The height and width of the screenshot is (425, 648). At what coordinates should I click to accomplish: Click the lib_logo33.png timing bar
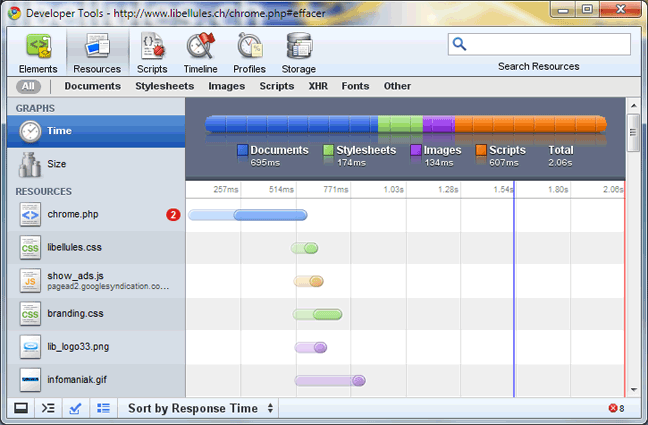click(x=311, y=347)
